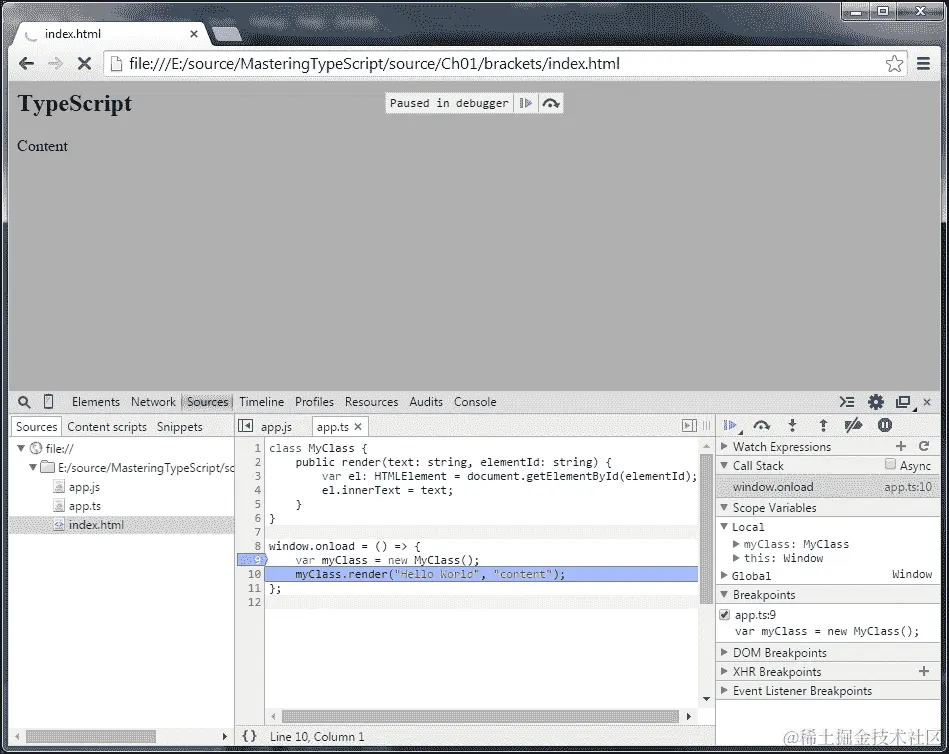Open the Console panel
The height and width of the screenshot is (754, 949).
pyautogui.click(x=475, y=402)
